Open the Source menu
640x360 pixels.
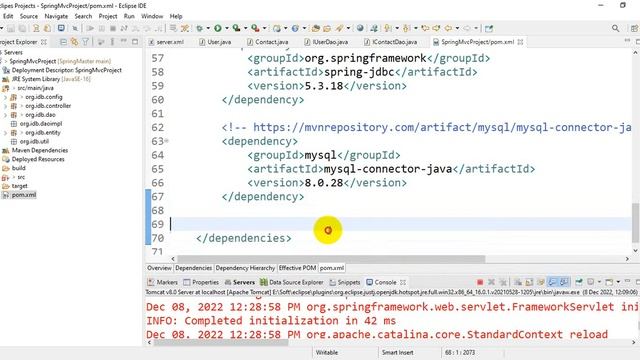tap(29, 16)
